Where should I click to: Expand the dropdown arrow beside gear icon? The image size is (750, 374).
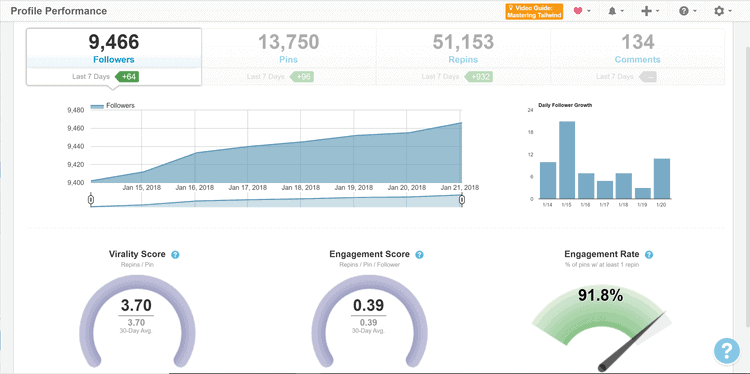pos(730,11)
